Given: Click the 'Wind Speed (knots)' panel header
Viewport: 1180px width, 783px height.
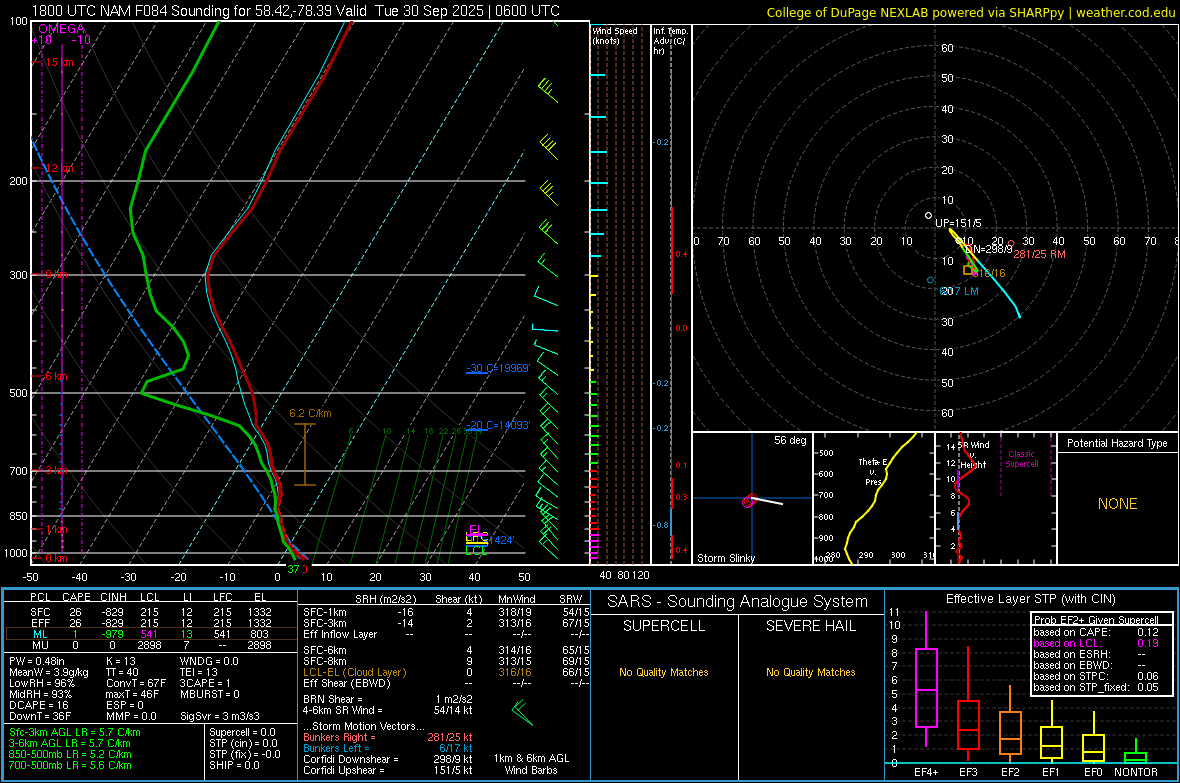Looking at the screenshot, I should (614, 35).
